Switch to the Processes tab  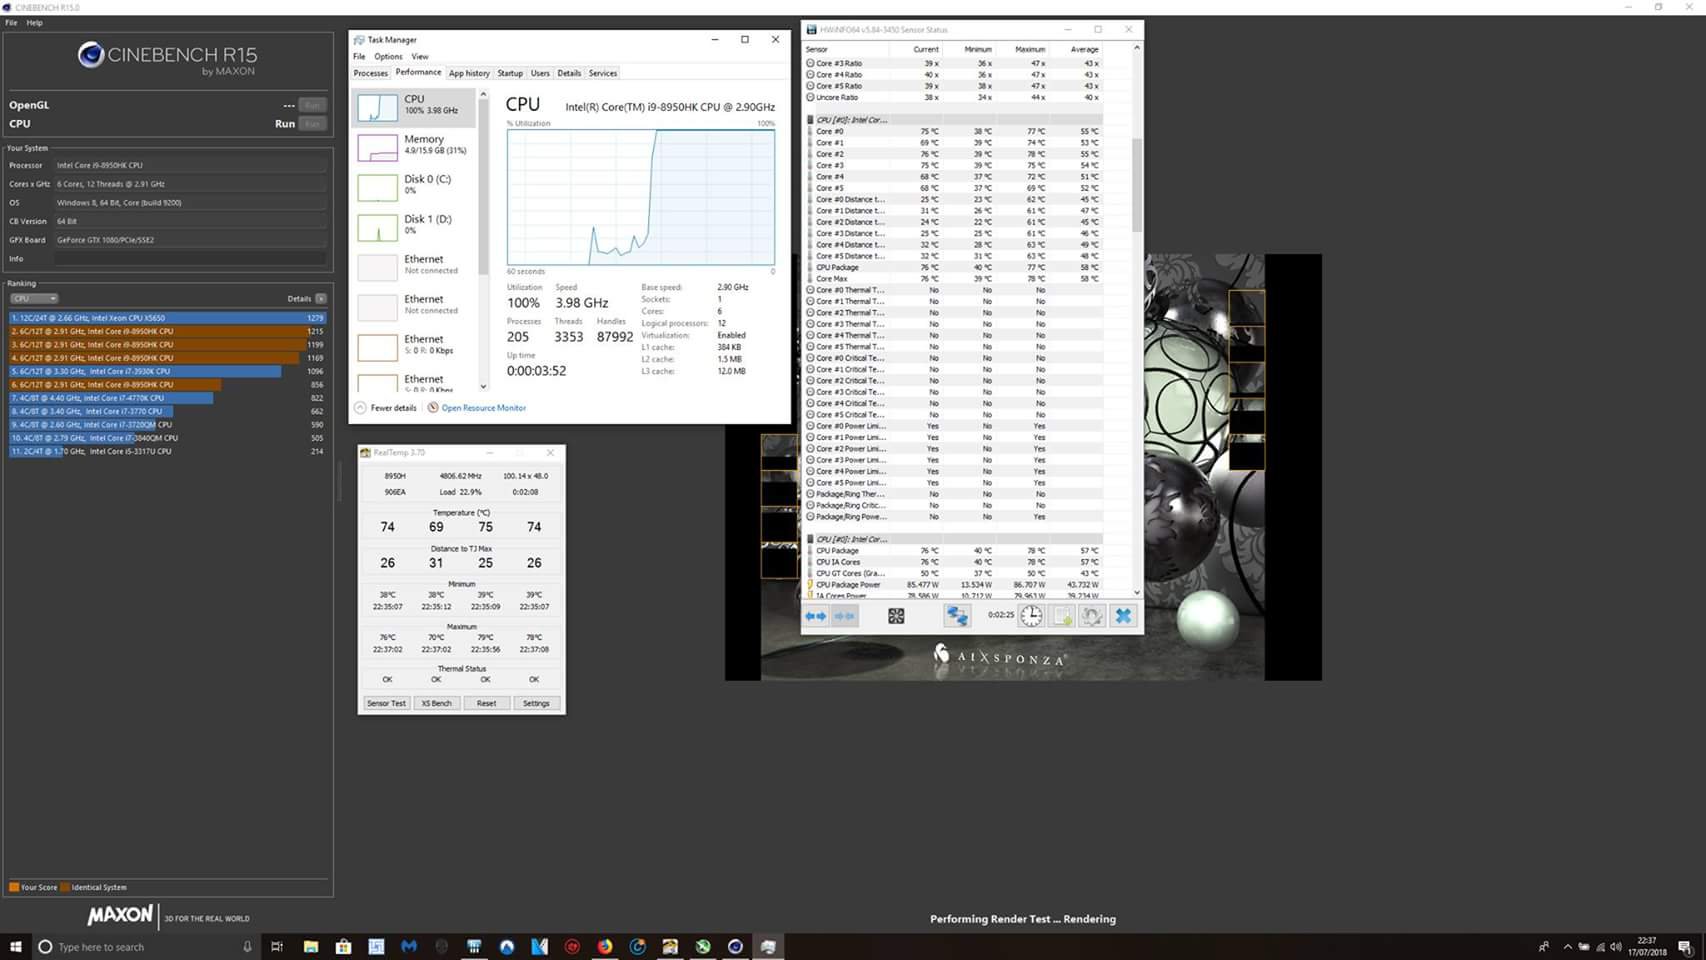pos(370,73)
